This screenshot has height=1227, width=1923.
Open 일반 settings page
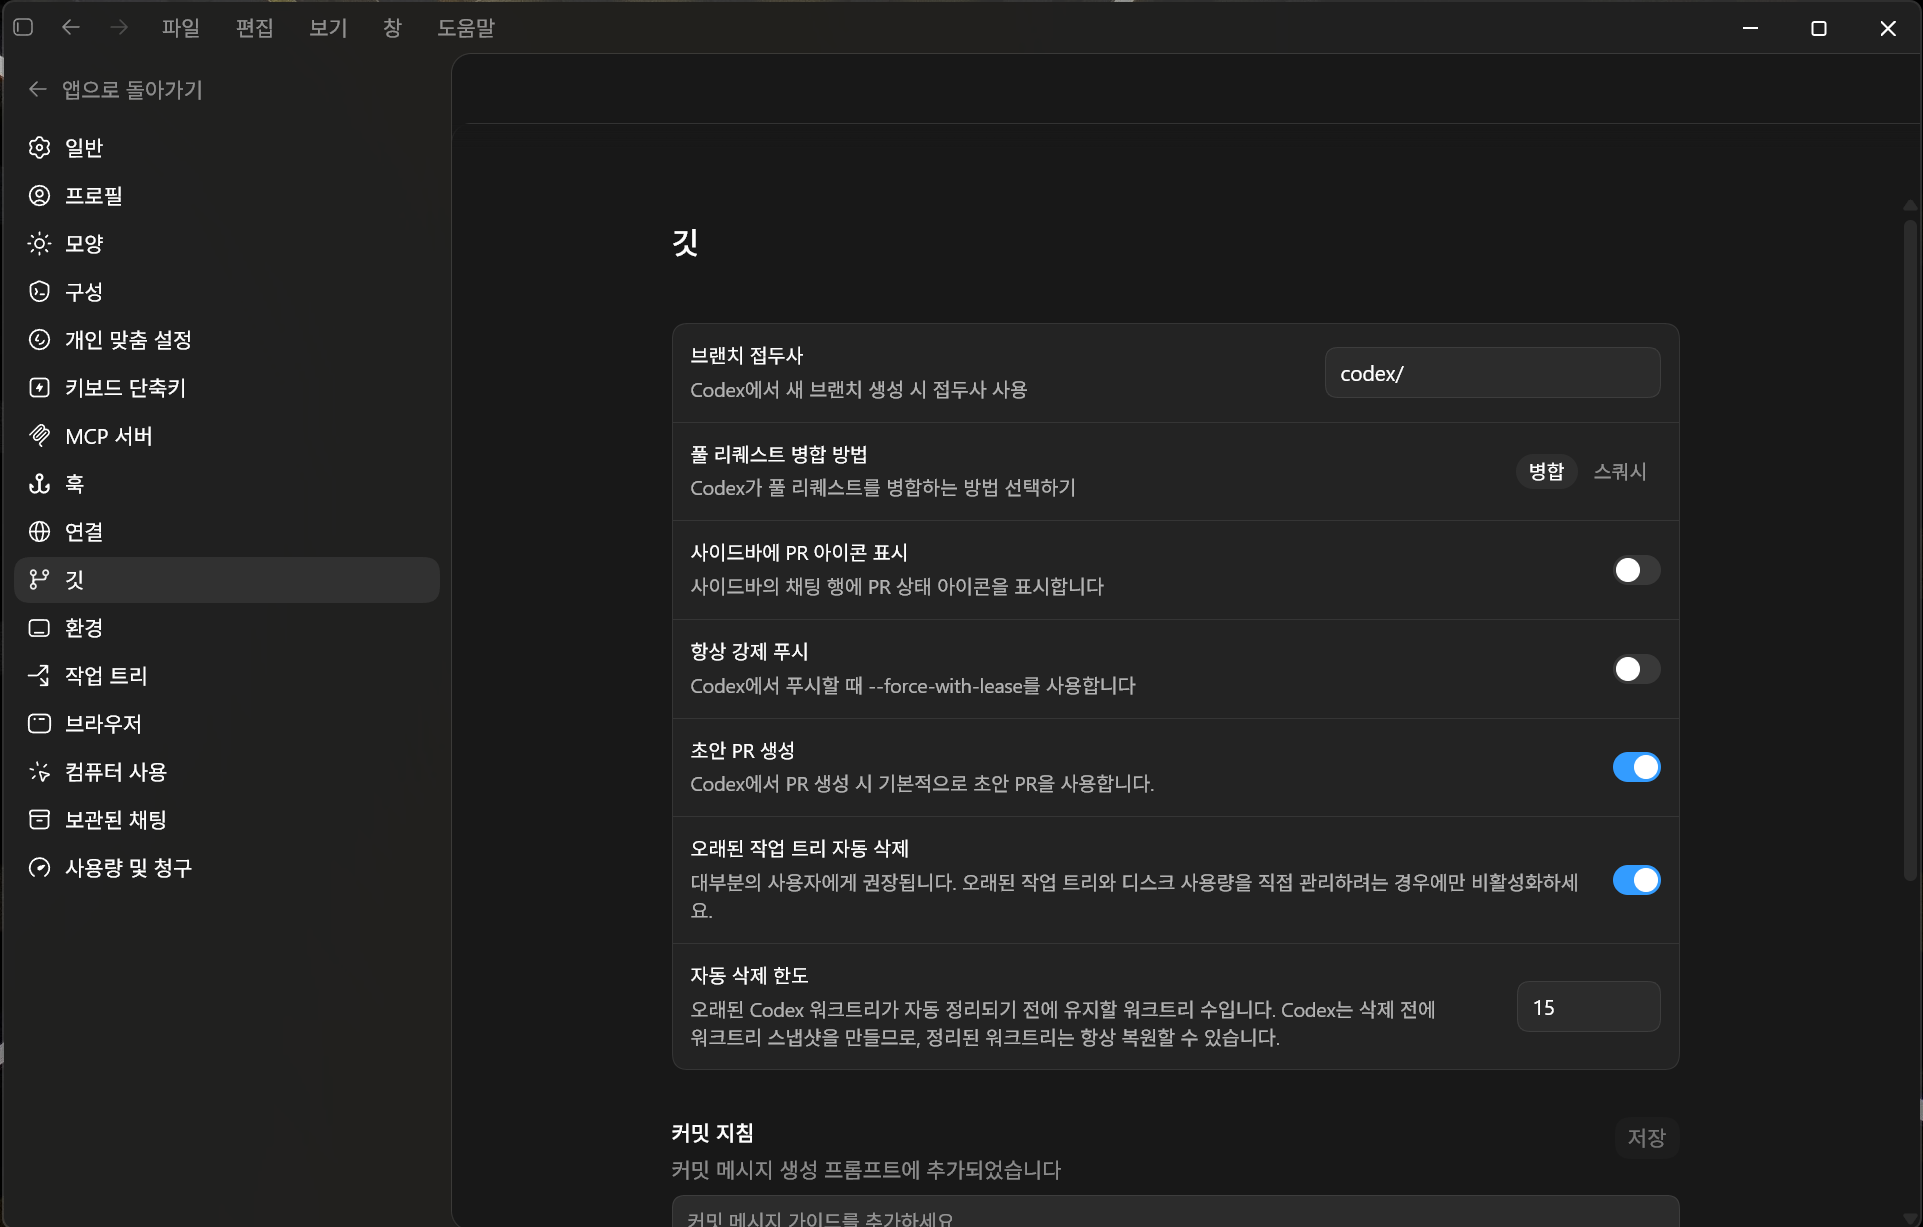click(x=227, y=148)
